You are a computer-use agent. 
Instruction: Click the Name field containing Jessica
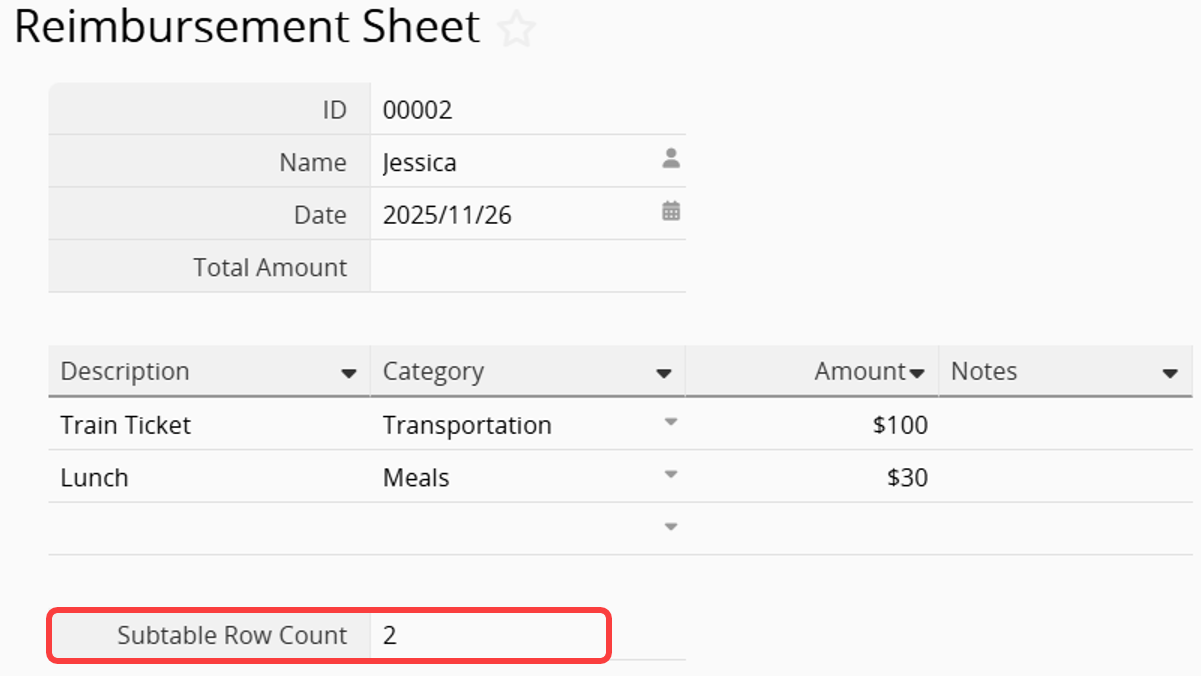pos(500,163)
